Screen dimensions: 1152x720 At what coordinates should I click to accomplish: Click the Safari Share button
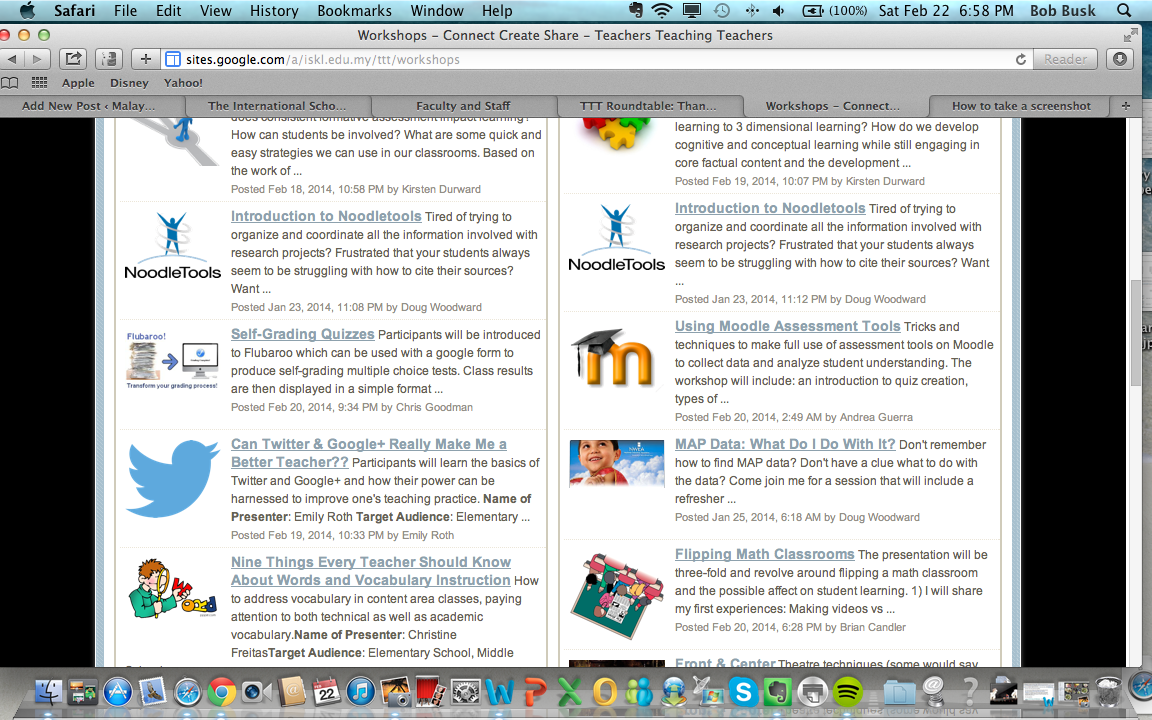tap(73, 59)
